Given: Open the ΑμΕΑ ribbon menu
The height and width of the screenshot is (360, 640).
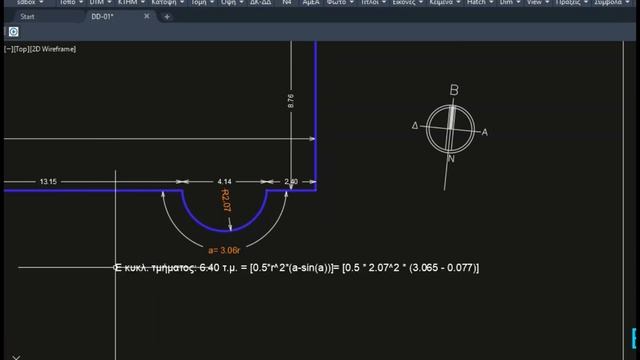Looking at the screenshot, I should click(x=311, y=2).
